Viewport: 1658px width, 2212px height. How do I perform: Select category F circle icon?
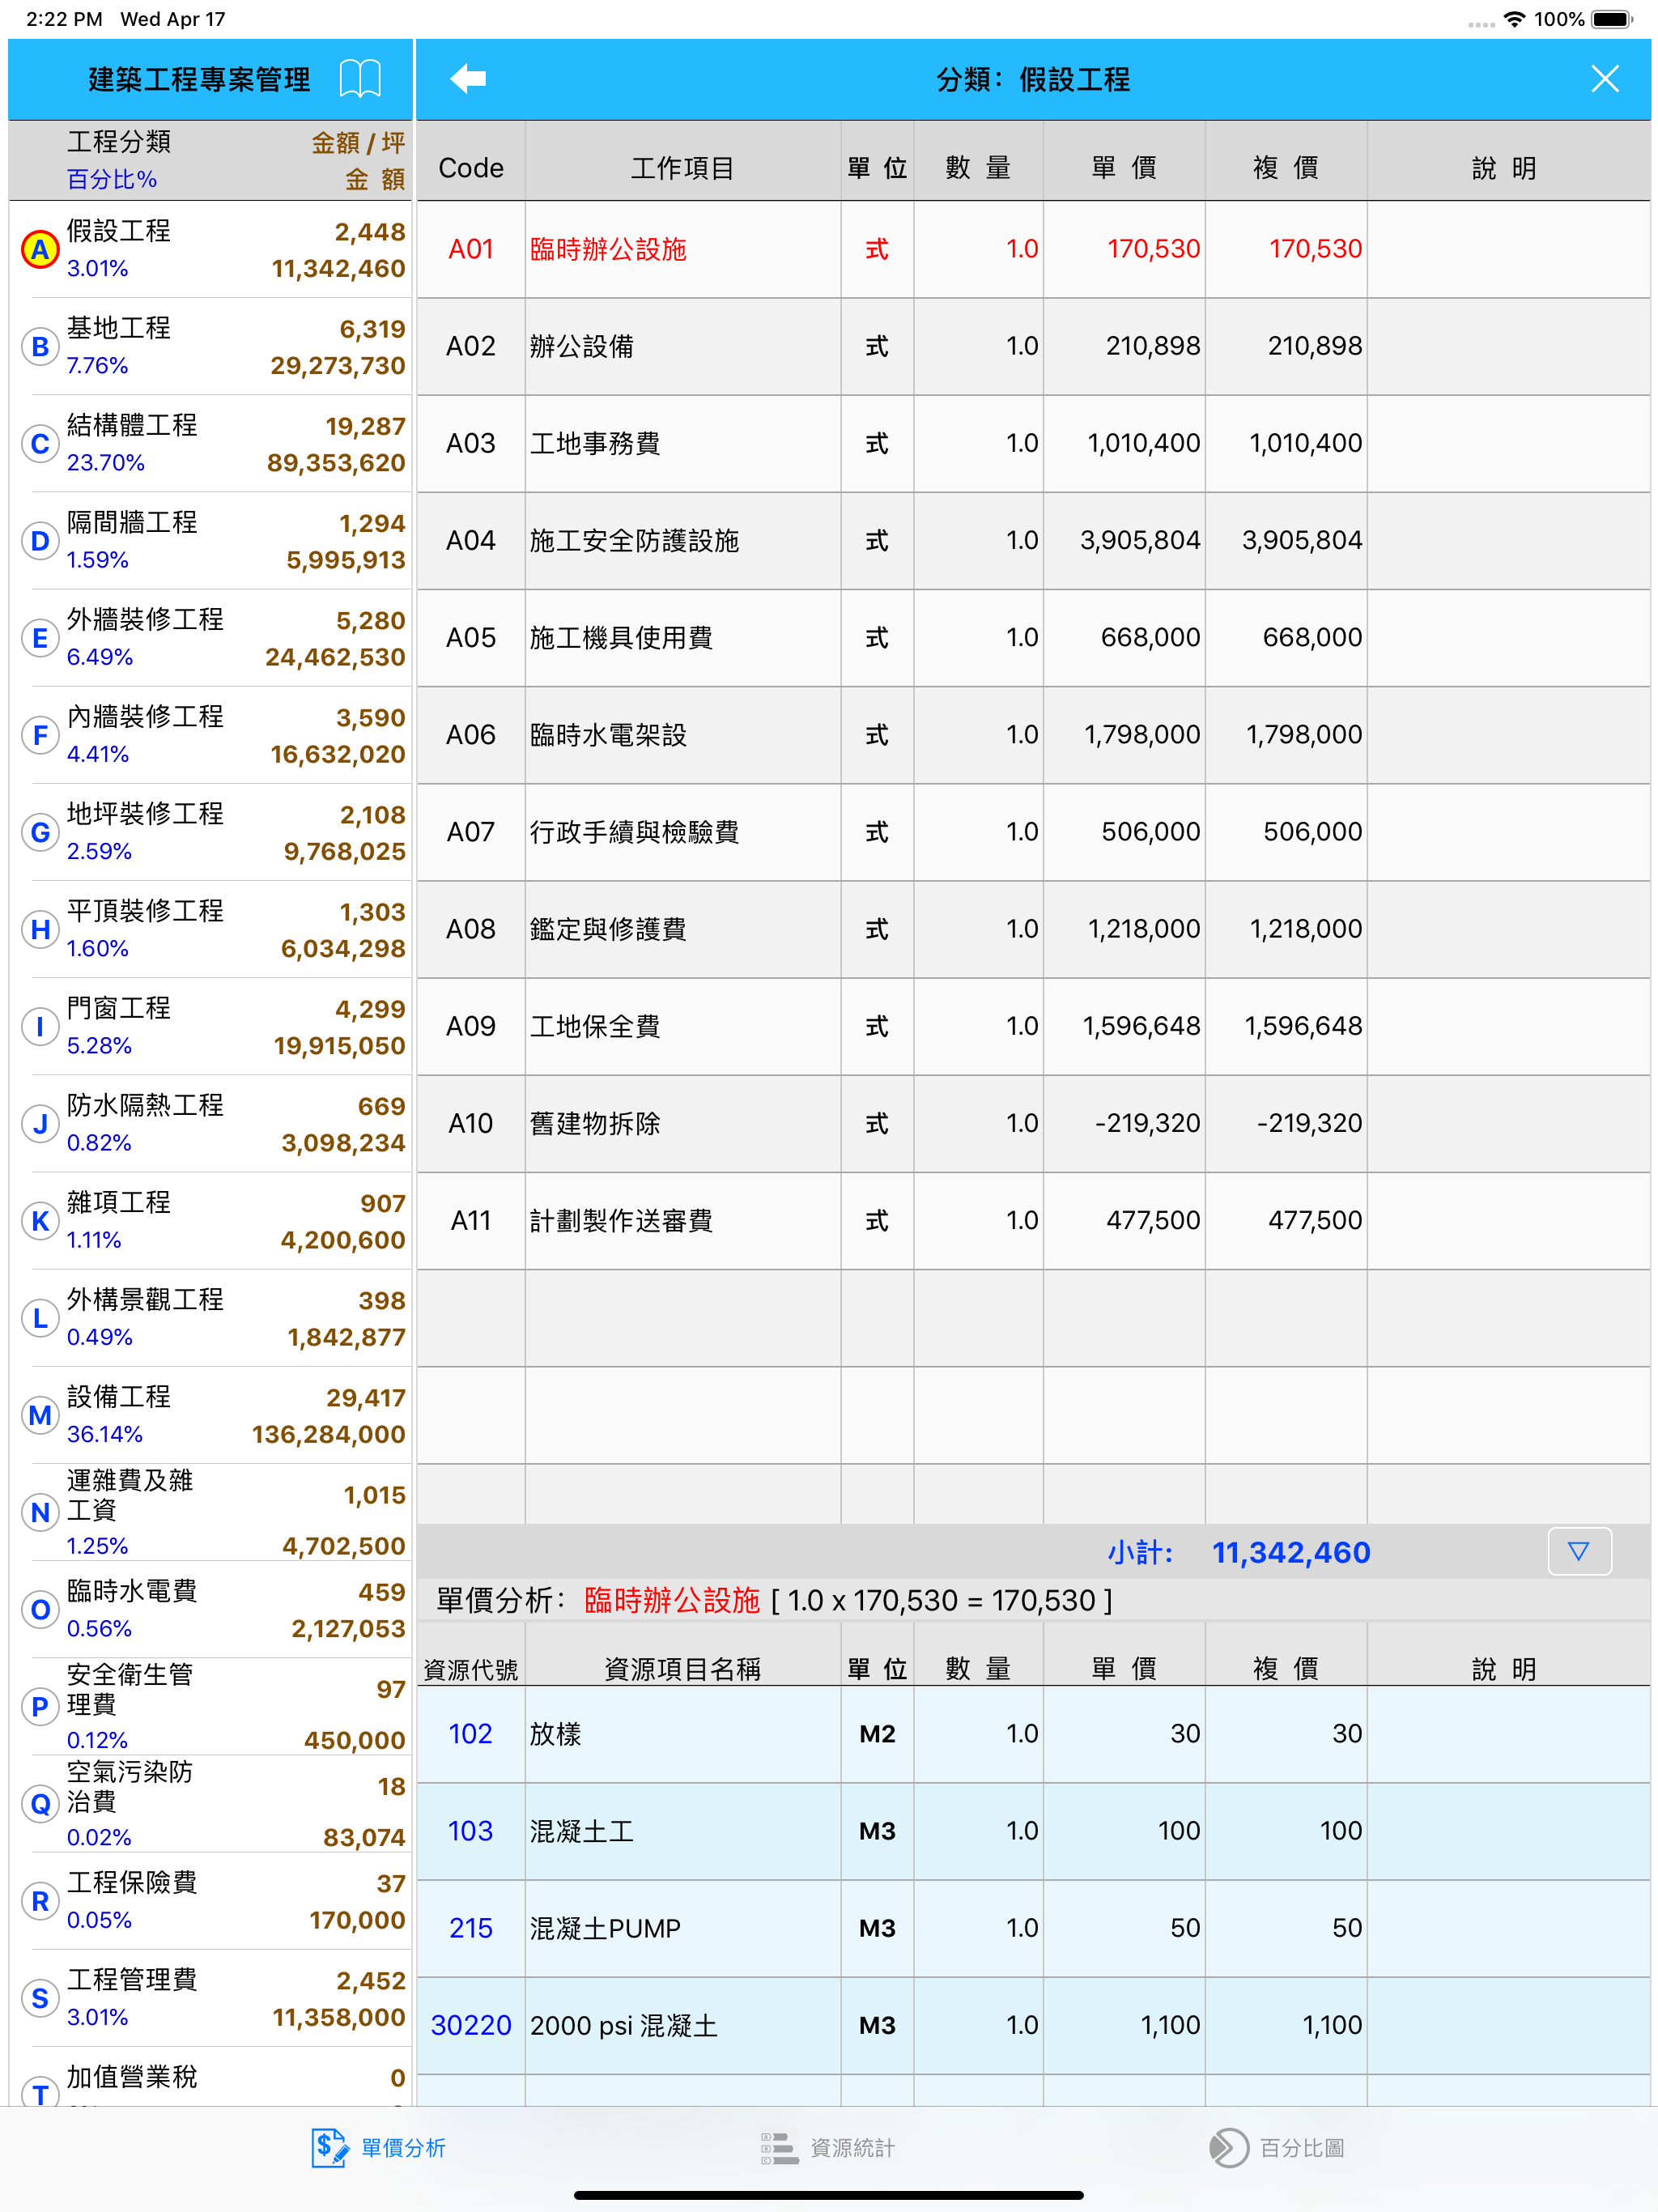click(40, 735)
